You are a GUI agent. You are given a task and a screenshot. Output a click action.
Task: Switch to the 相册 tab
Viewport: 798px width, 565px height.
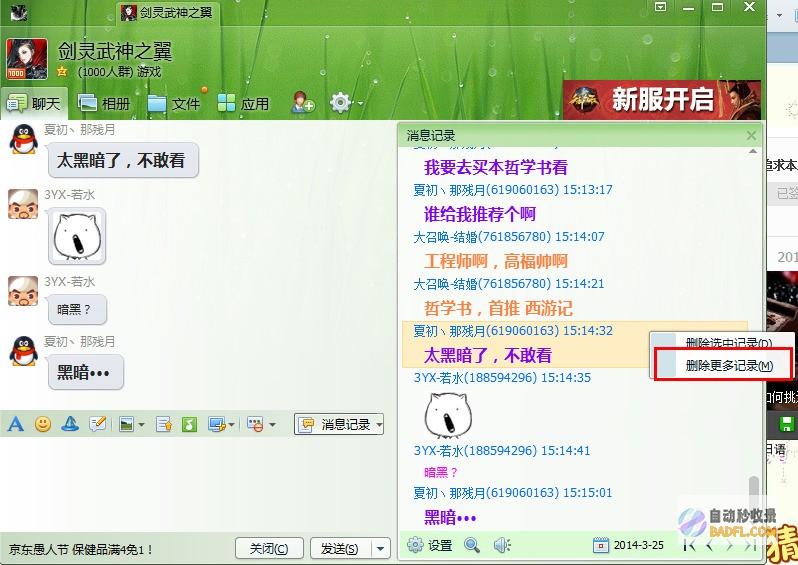pos(104,103)
